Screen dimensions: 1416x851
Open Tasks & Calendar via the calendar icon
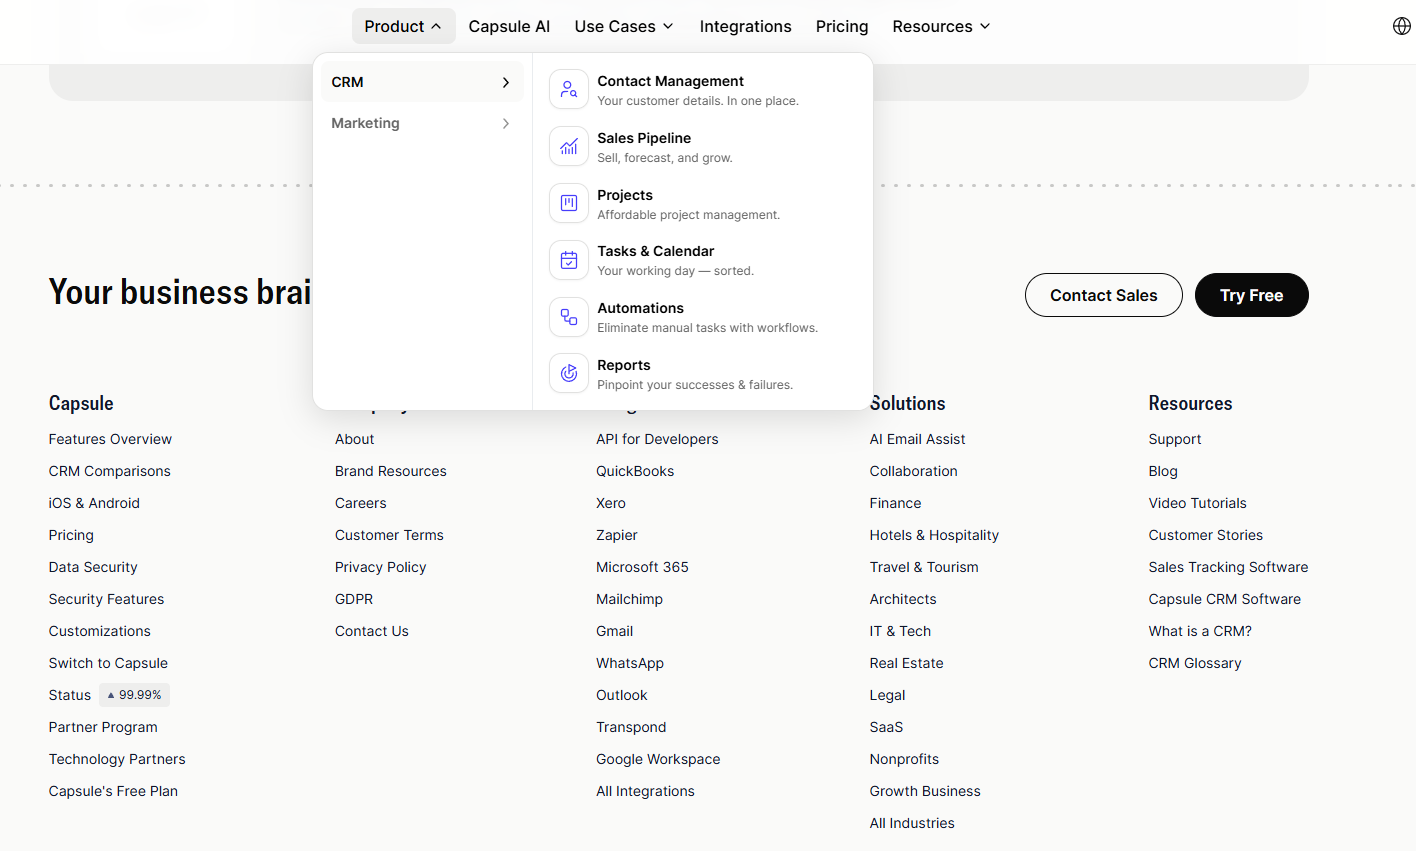[568, 260]
